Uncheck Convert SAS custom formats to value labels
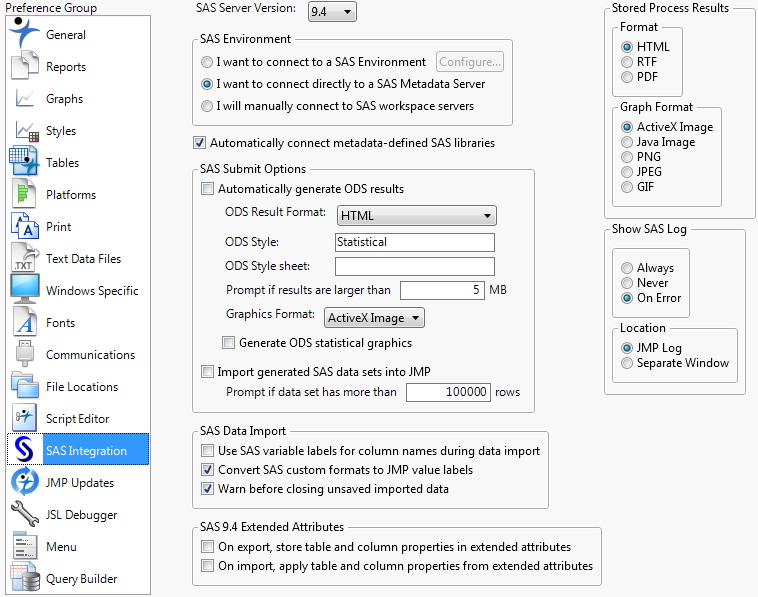Image resolution: width=758 pixels, height=597 pixels. point(207,469)
